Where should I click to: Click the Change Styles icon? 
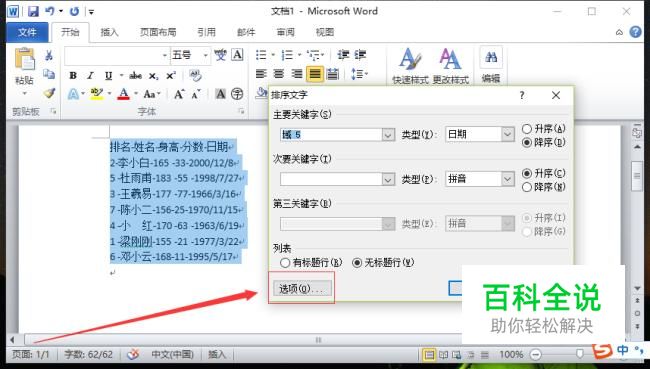pos(451,66)
